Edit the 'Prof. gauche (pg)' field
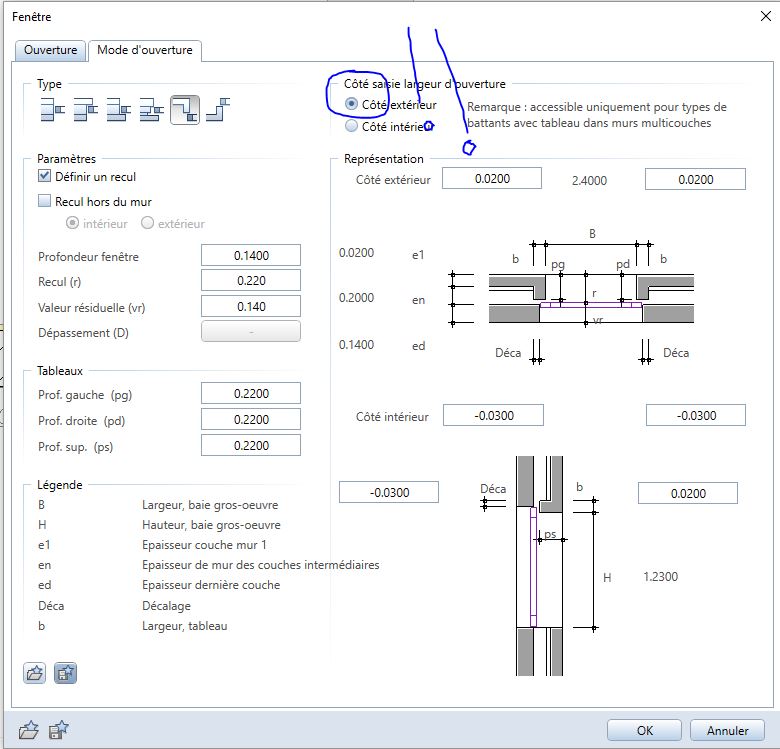Image resolution: width=780 pixels, height=749 pixels. click(x=251, y=393)
